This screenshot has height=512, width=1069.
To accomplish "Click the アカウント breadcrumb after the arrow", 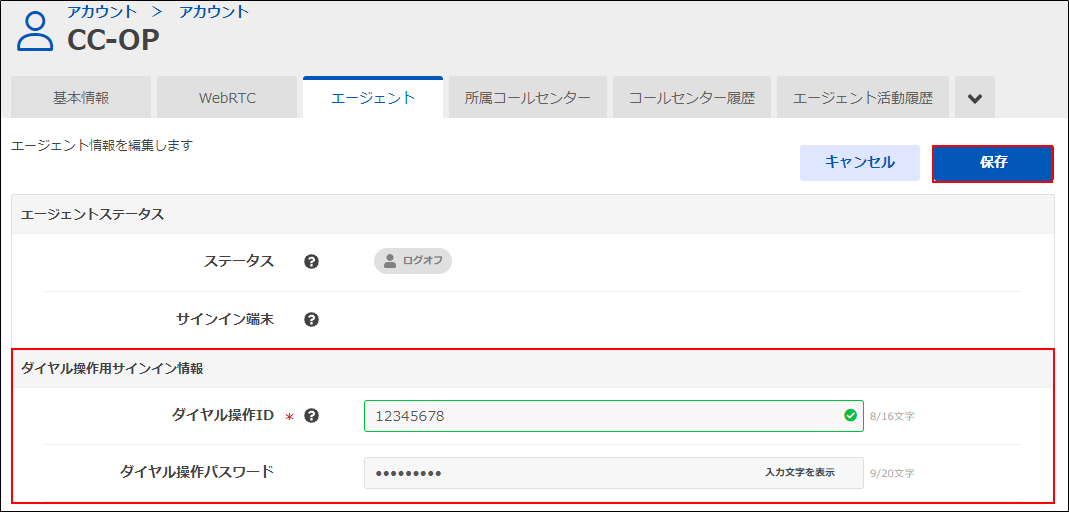I will point(214,12).
